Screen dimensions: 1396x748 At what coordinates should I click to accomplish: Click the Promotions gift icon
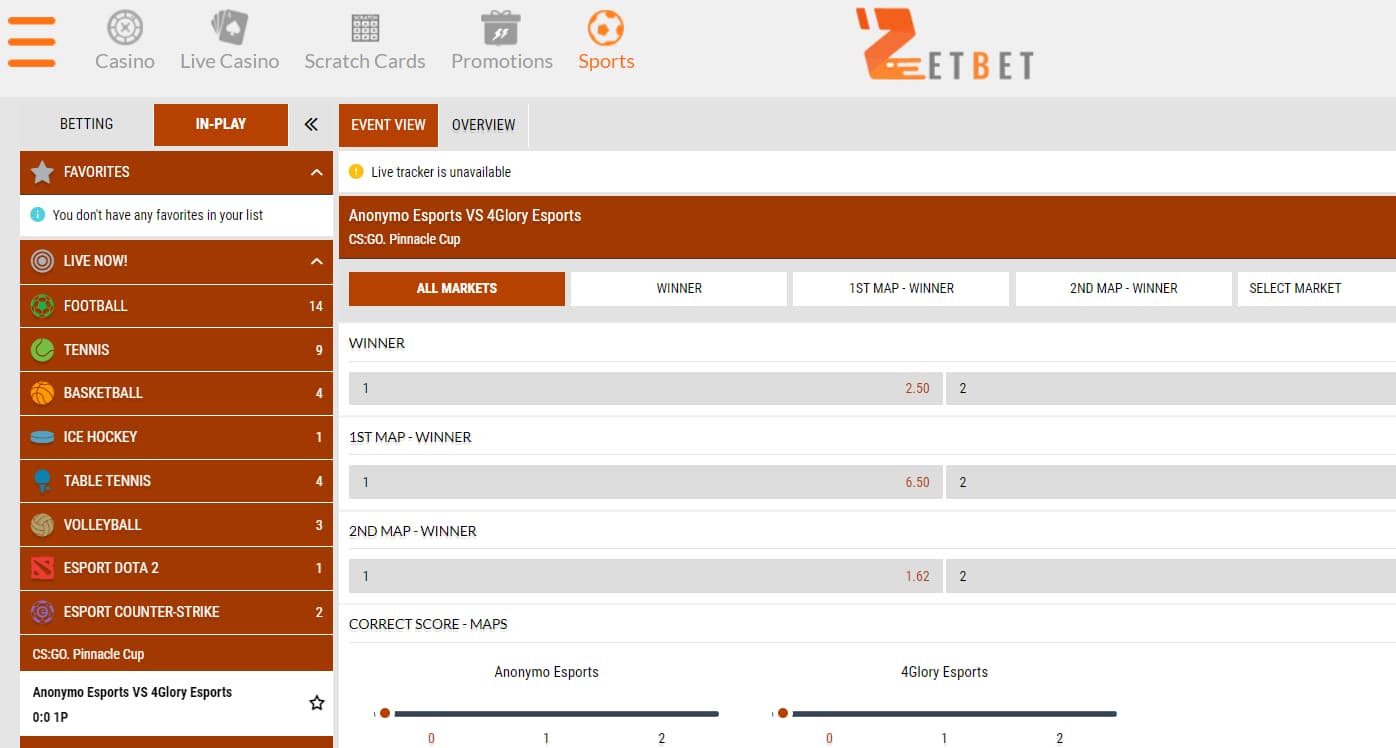point(501,27)
